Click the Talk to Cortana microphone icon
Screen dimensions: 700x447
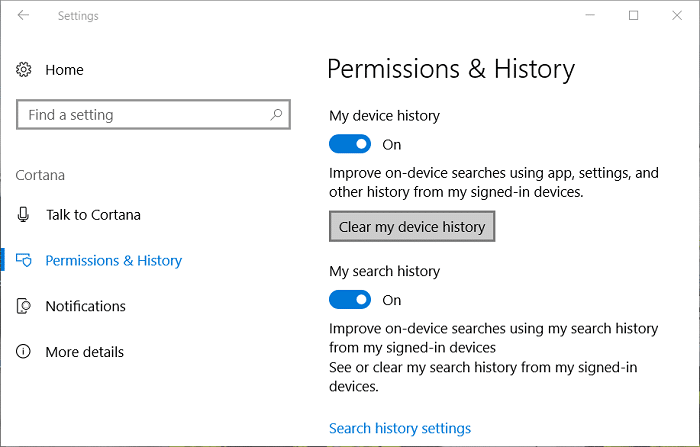point(24,215)
